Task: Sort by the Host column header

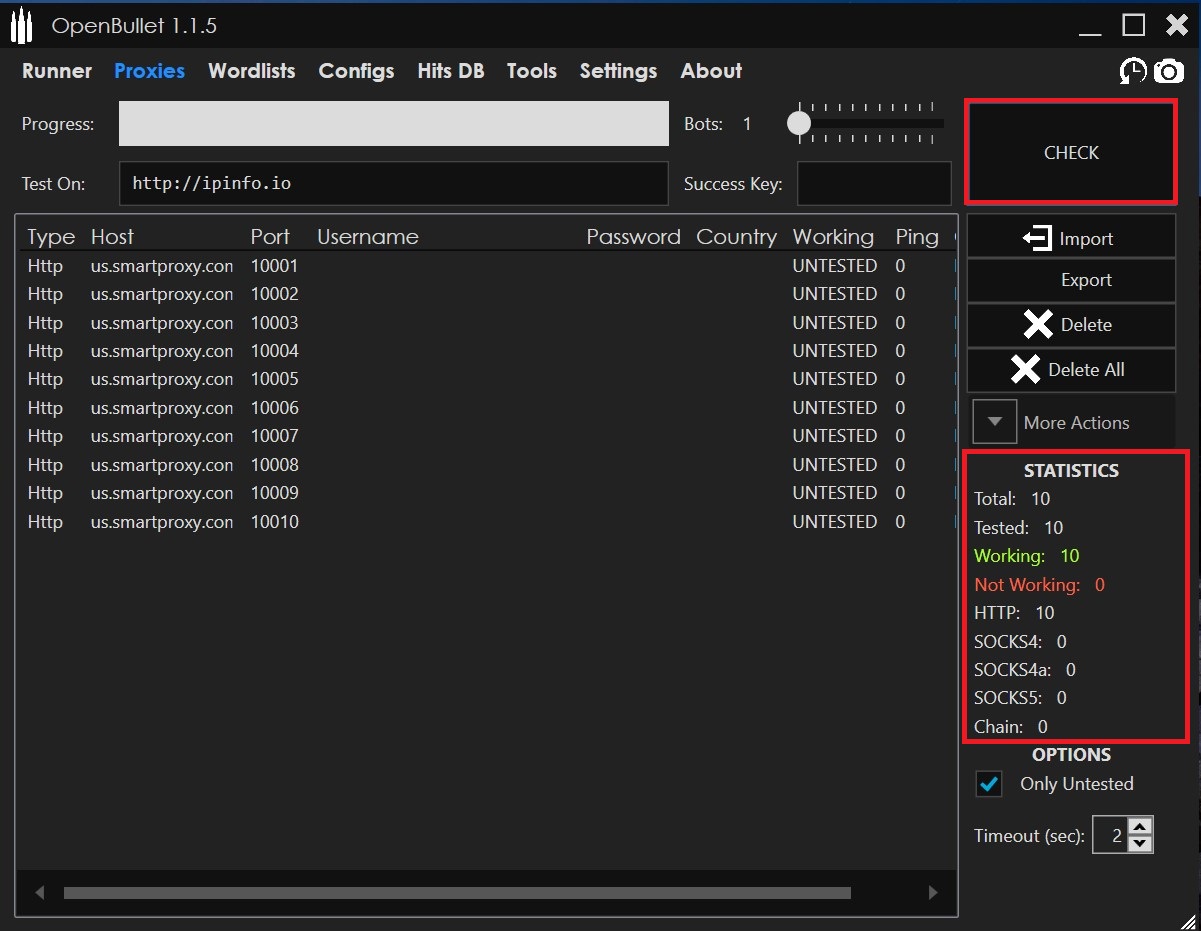Action: (112, 237)
